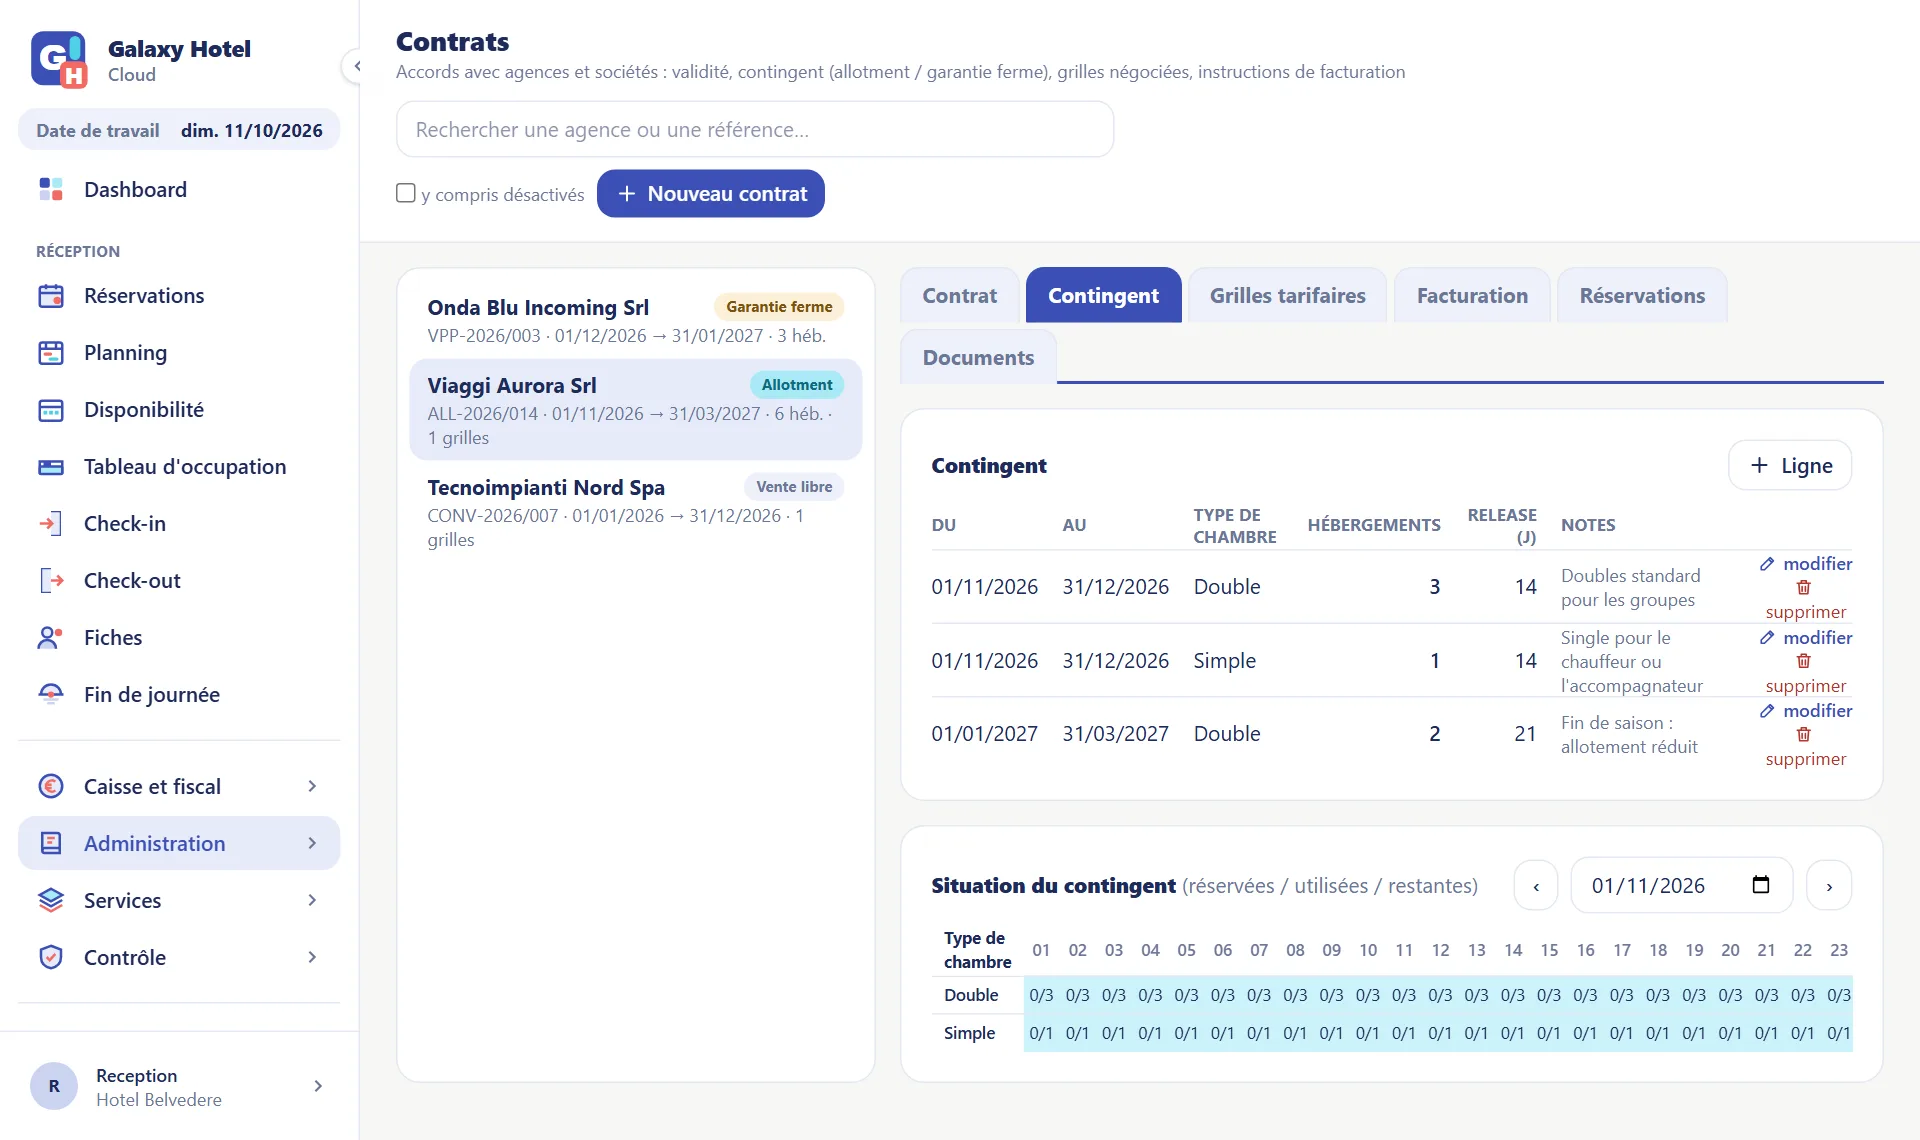This screenshot has width=1920, height=1140.
Task: Open Fiches people icon
Action: 51,638
